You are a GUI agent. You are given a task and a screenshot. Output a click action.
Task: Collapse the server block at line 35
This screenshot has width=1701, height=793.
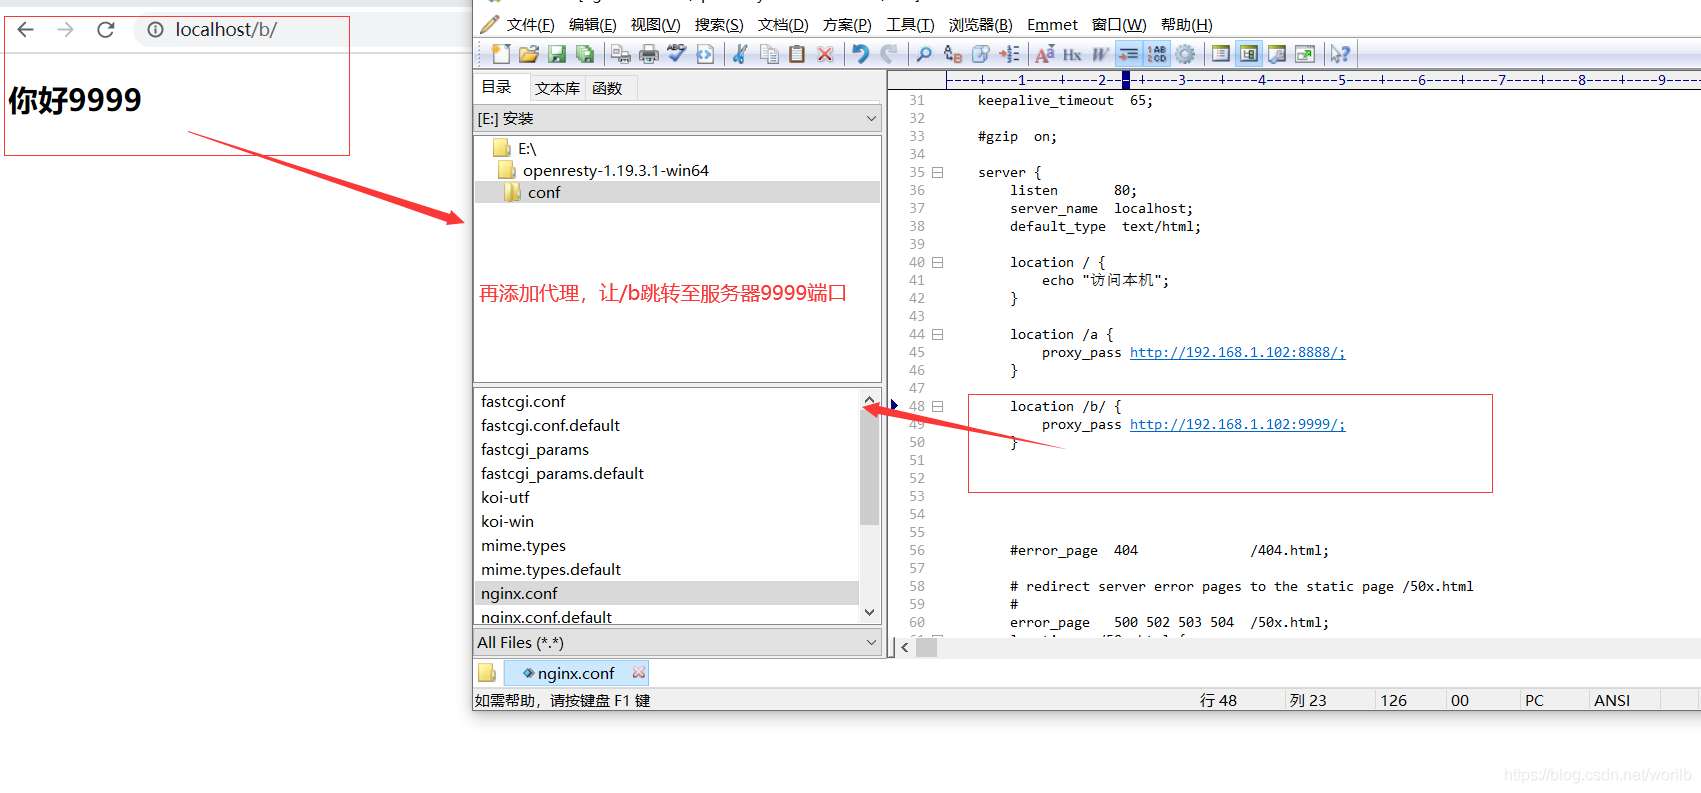click(x=938, y=172)
